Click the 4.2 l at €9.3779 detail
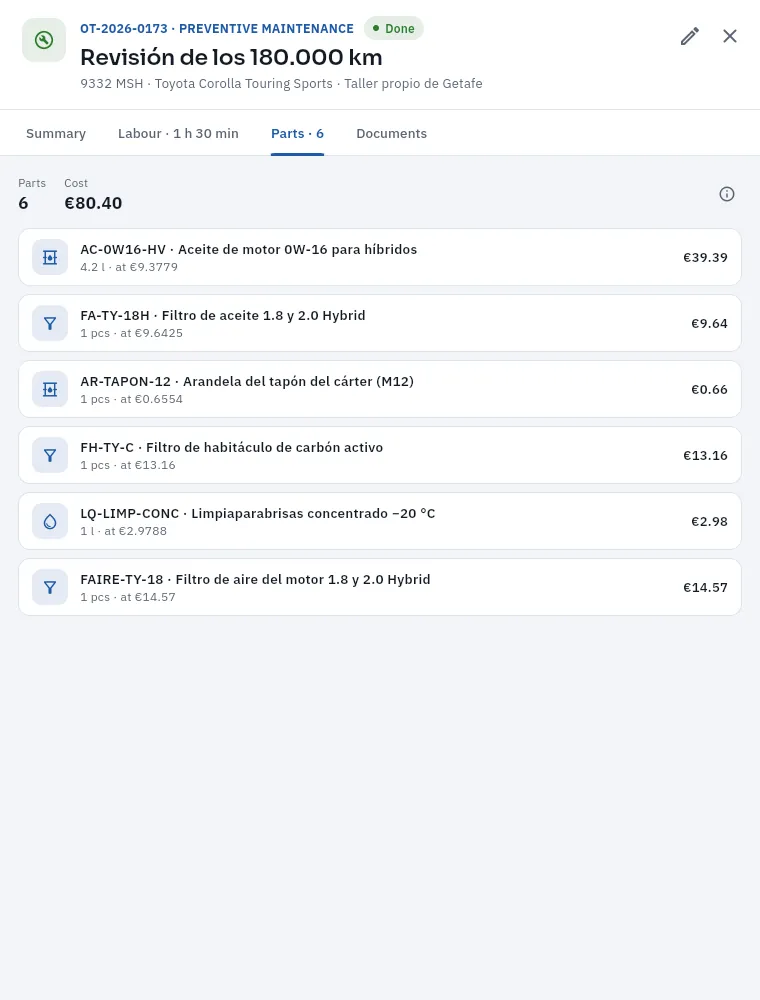Screen dimensions: 760x1000 pyautogui.click(x=129, y=267)
